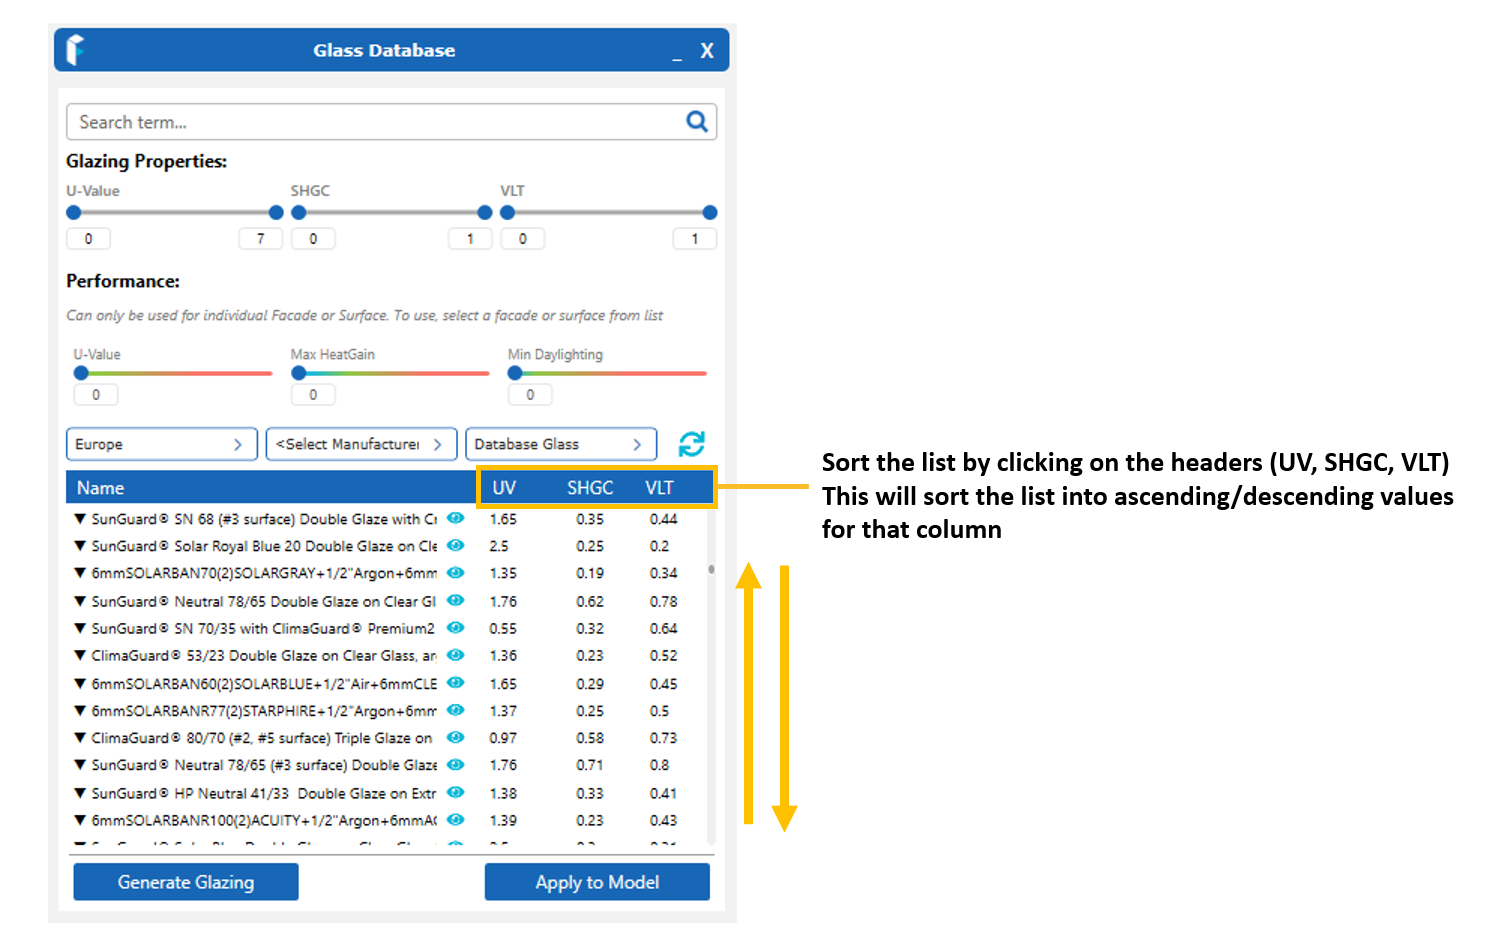Sort list by the UV column header
The height and width of the screenshot is (949, 1500).
[504, 488]
